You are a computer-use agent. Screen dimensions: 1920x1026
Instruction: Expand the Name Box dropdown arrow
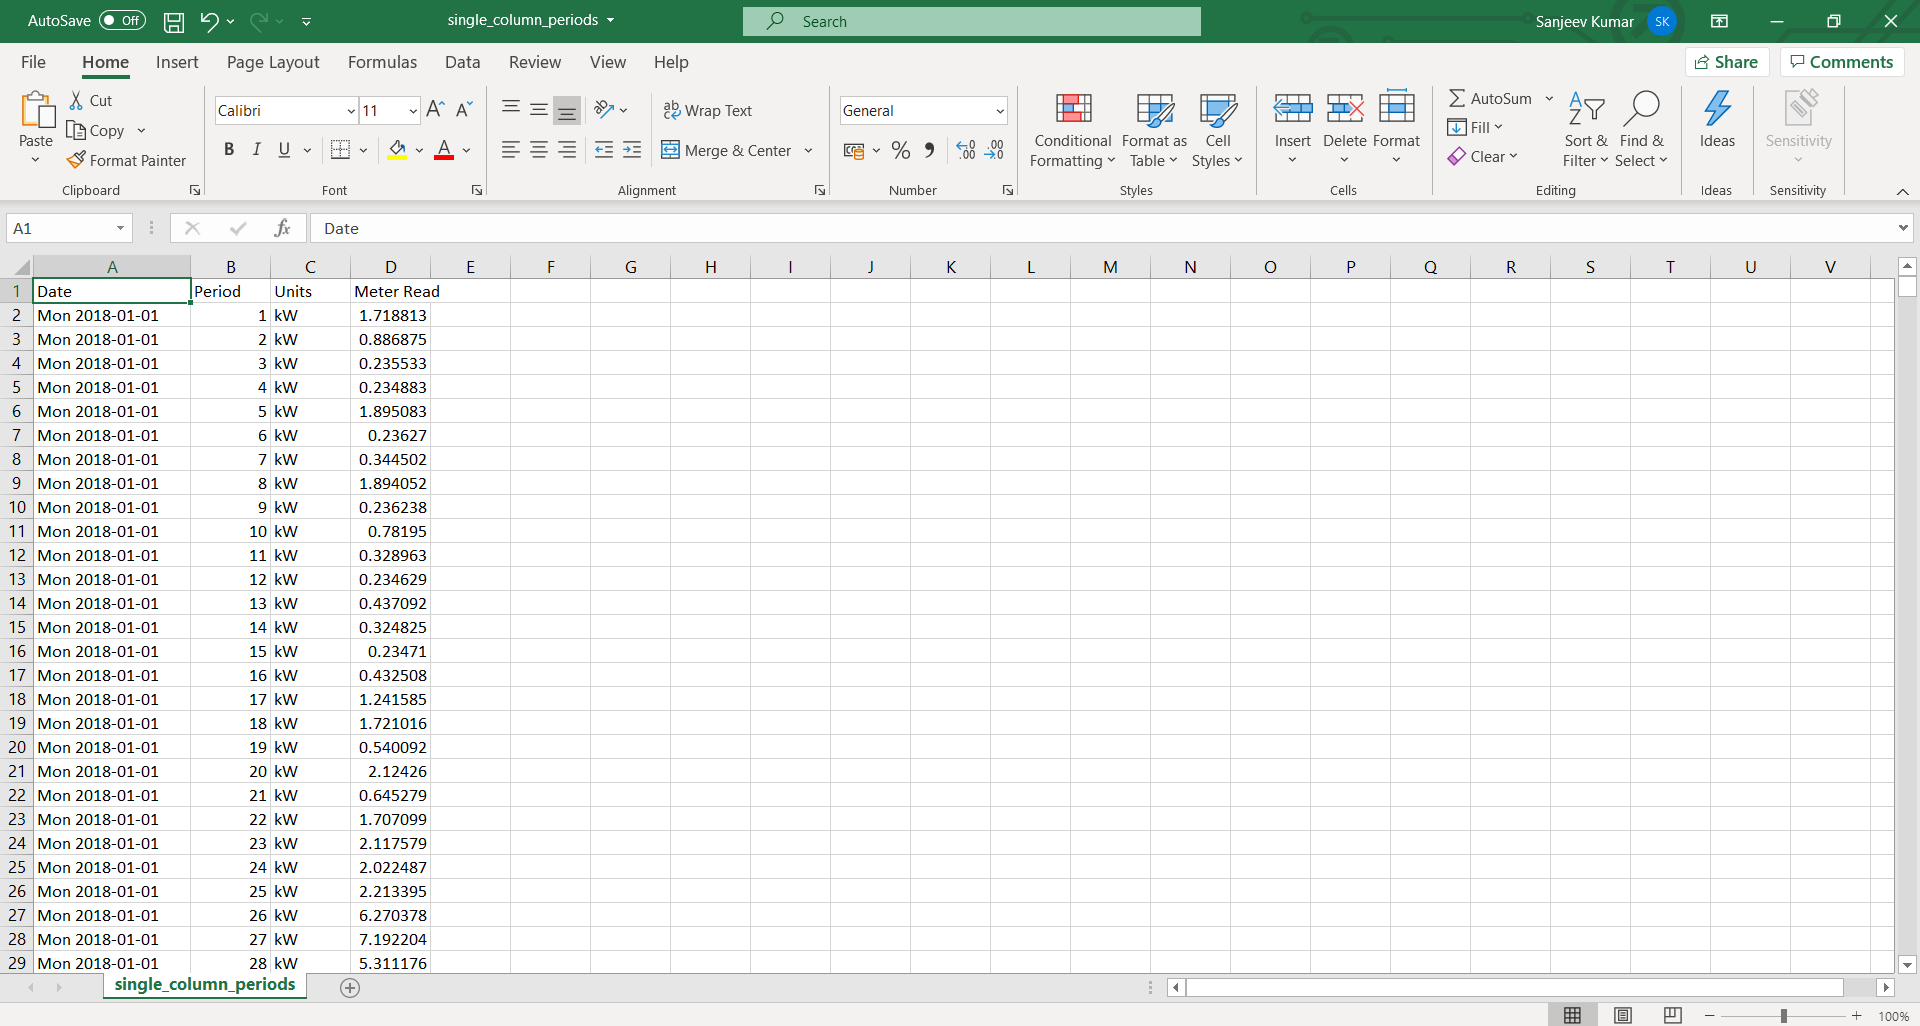point(120,228)
